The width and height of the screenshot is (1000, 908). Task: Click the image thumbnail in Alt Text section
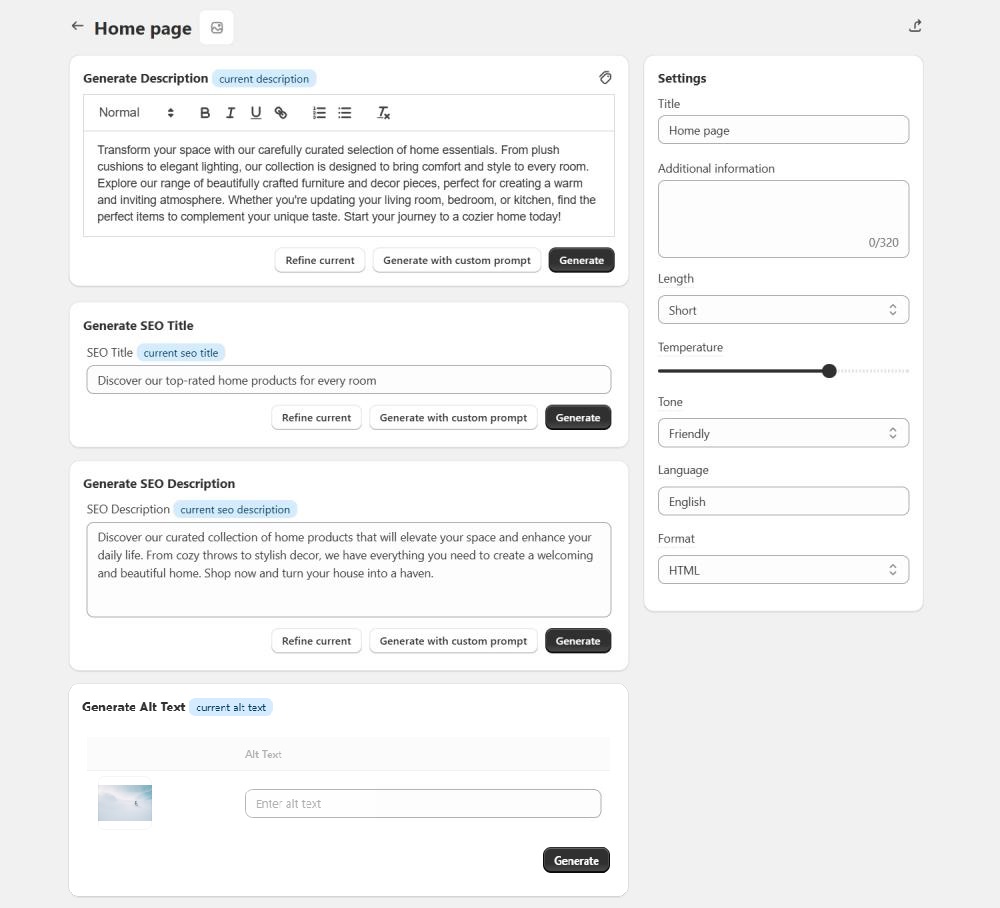125,803
